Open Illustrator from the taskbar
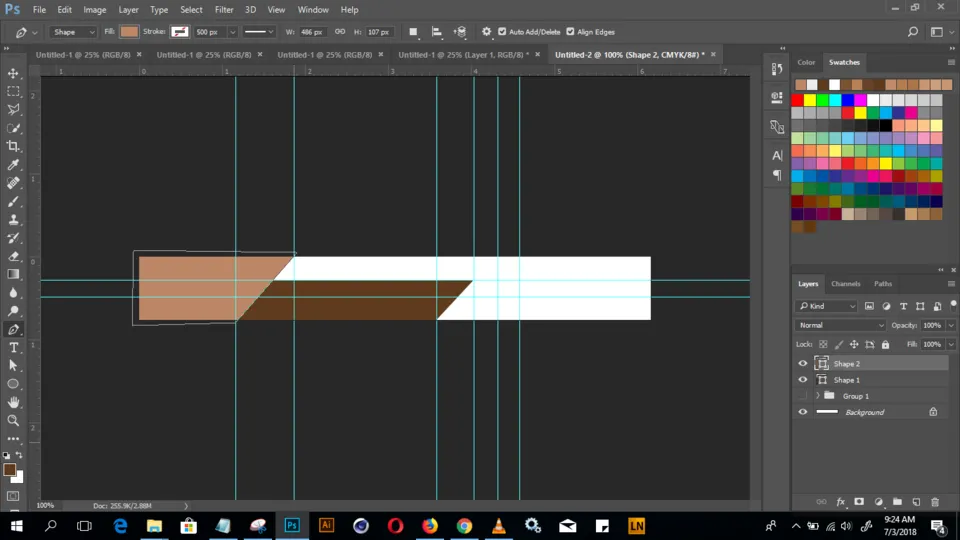Viewport: 960px width, 540px height. pos(326,526)
